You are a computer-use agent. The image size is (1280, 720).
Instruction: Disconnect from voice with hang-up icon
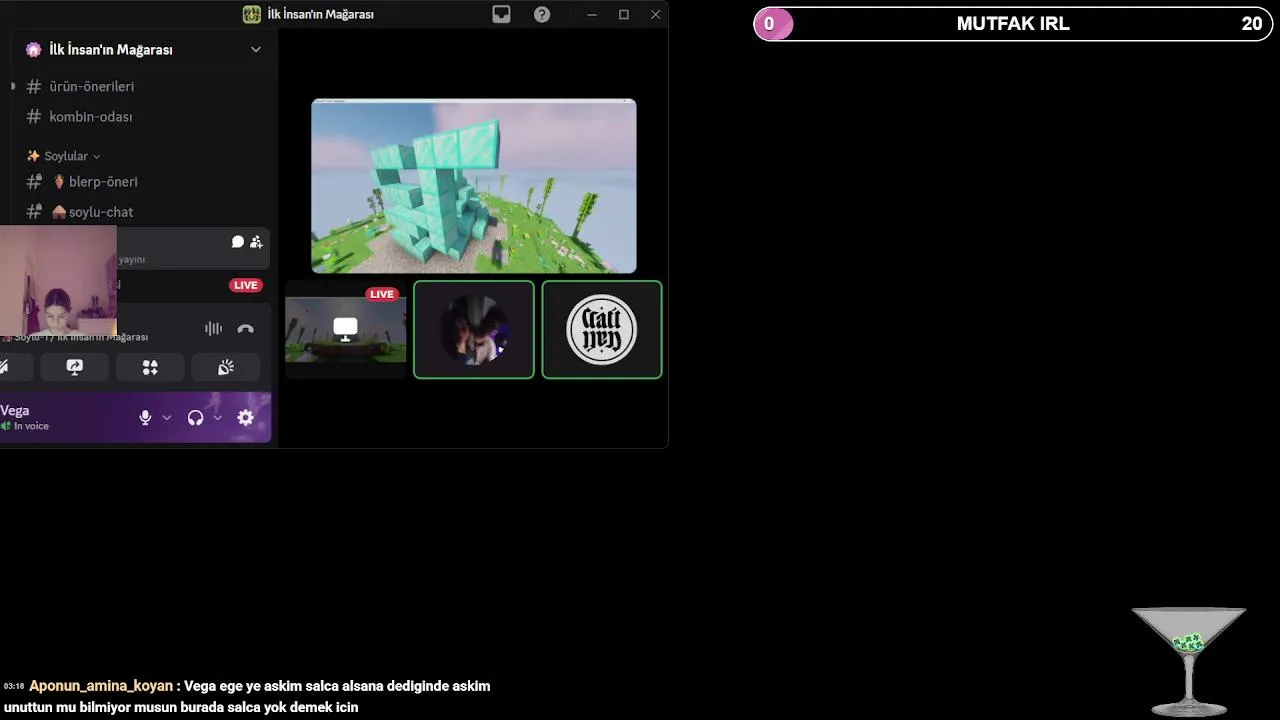coord(245,328)
